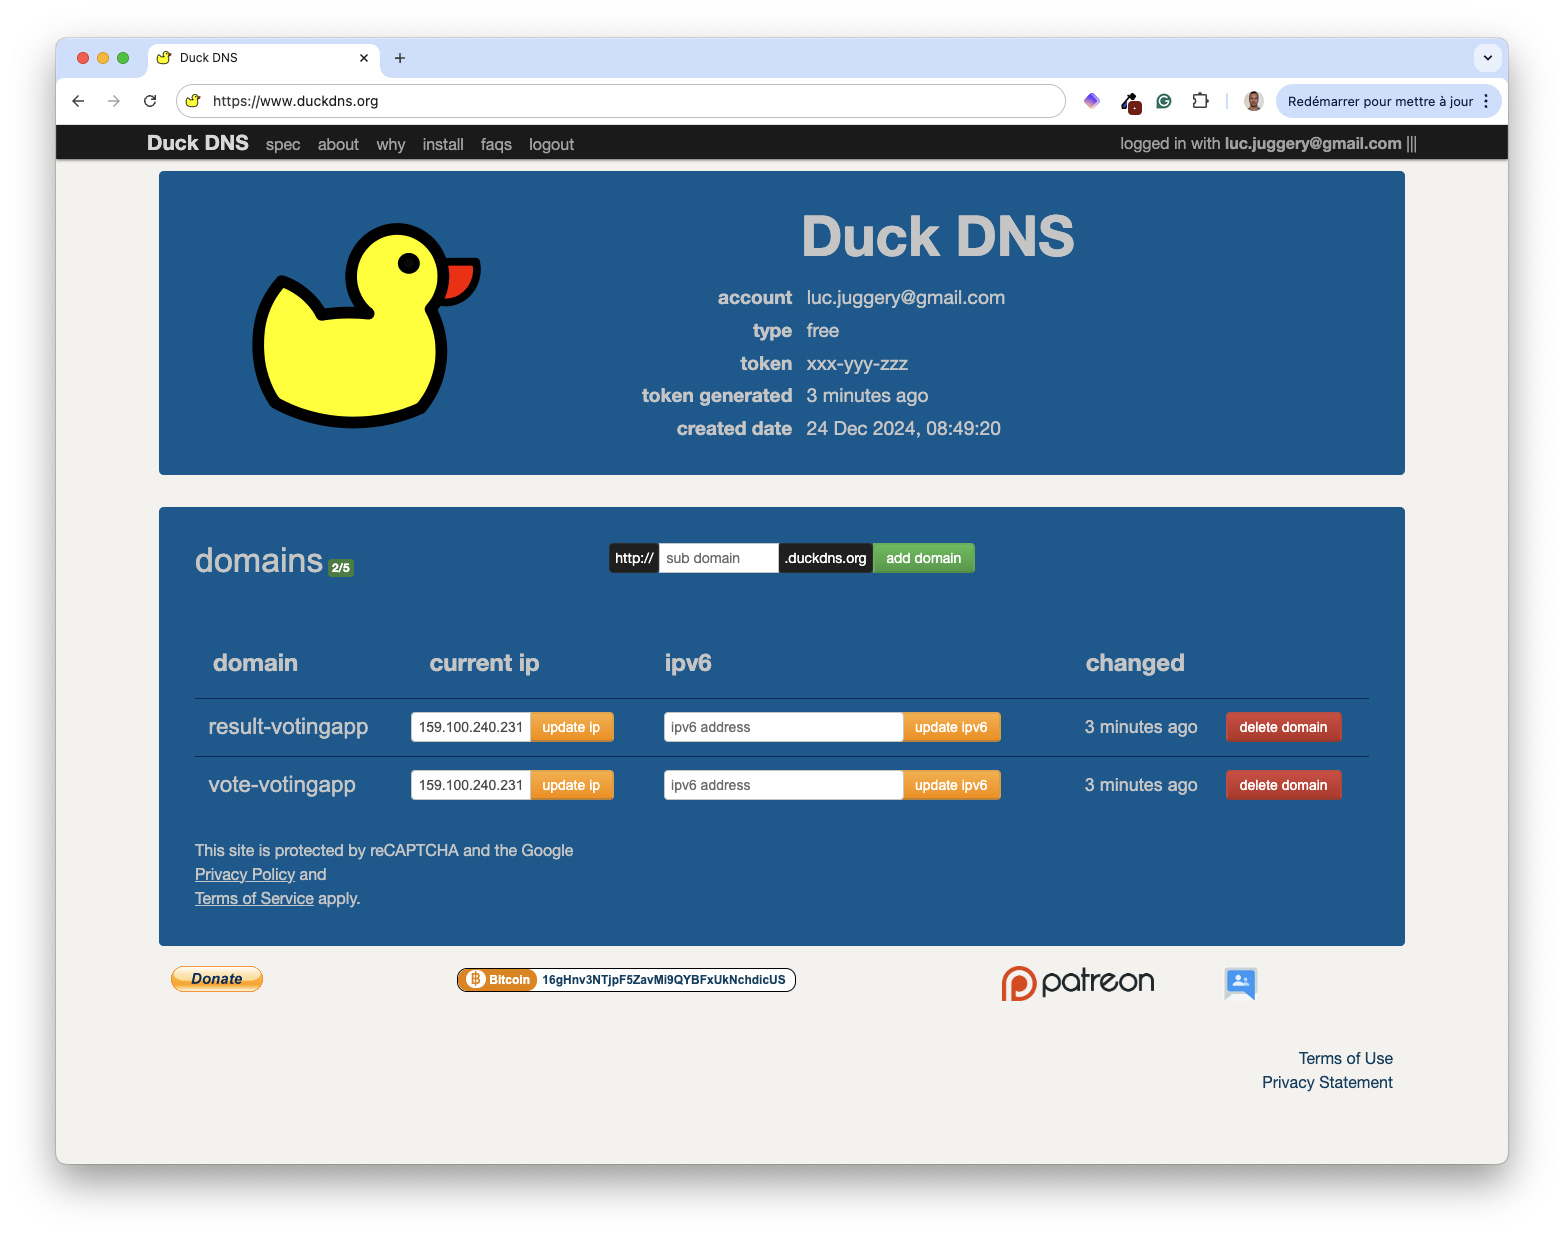Click the purple extension icon in the toolbar

(x=1091, y=101)
